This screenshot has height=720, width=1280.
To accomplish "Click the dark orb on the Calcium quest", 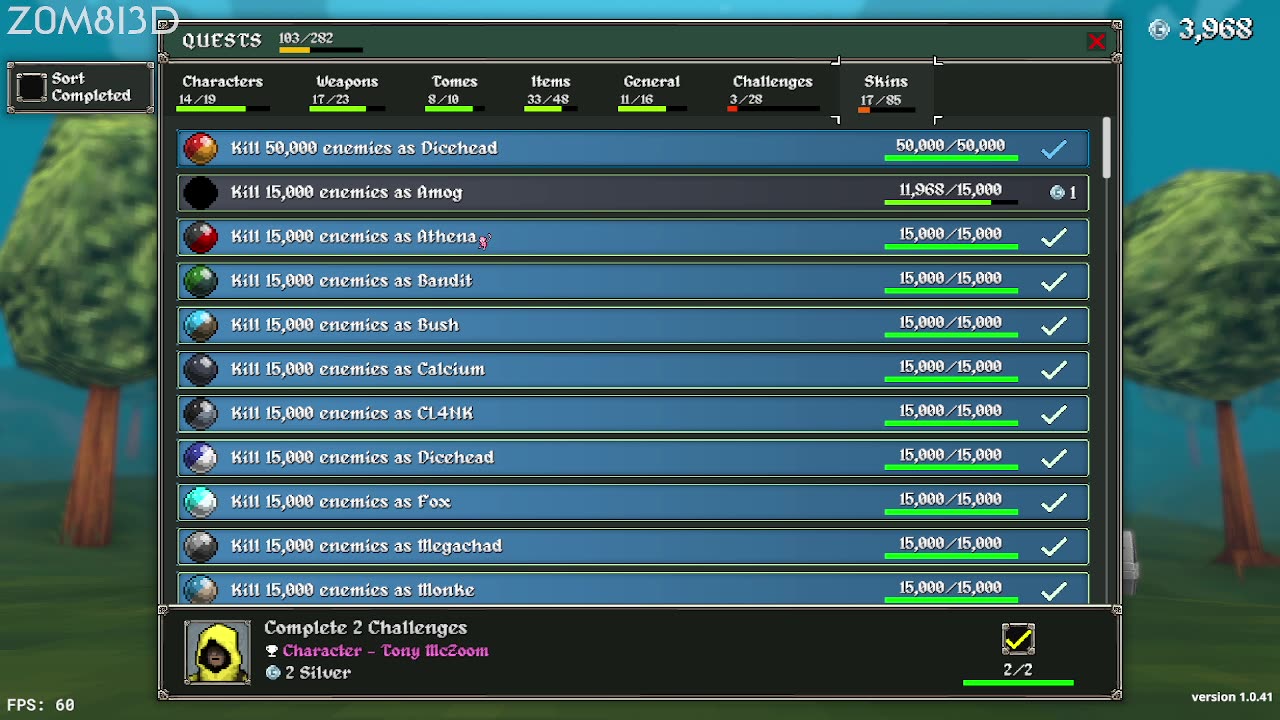I will click(x=200, y=369).
